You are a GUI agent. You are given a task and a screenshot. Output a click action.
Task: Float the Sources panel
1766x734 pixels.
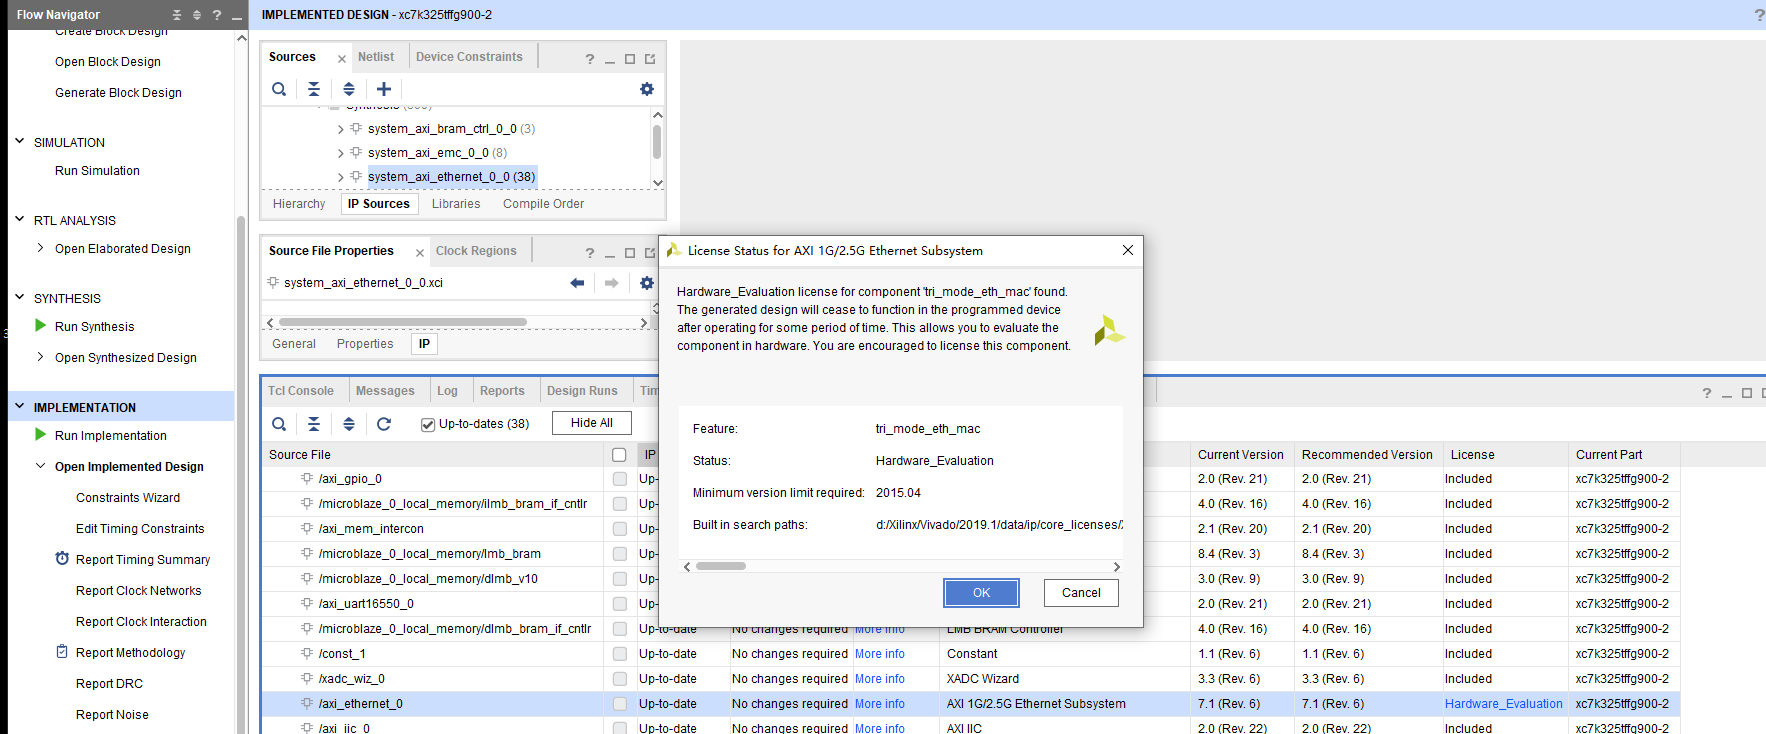[x=650, y=59]
